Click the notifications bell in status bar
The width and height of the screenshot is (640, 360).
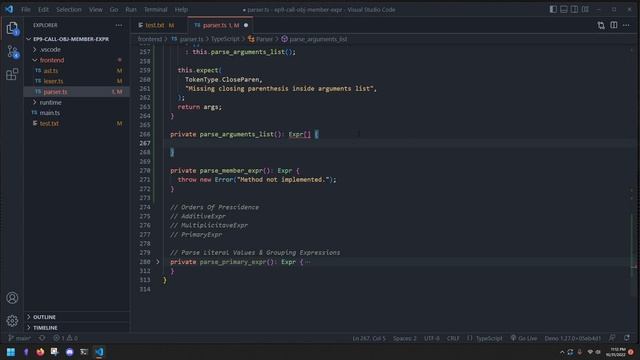(x=627, y=338)
